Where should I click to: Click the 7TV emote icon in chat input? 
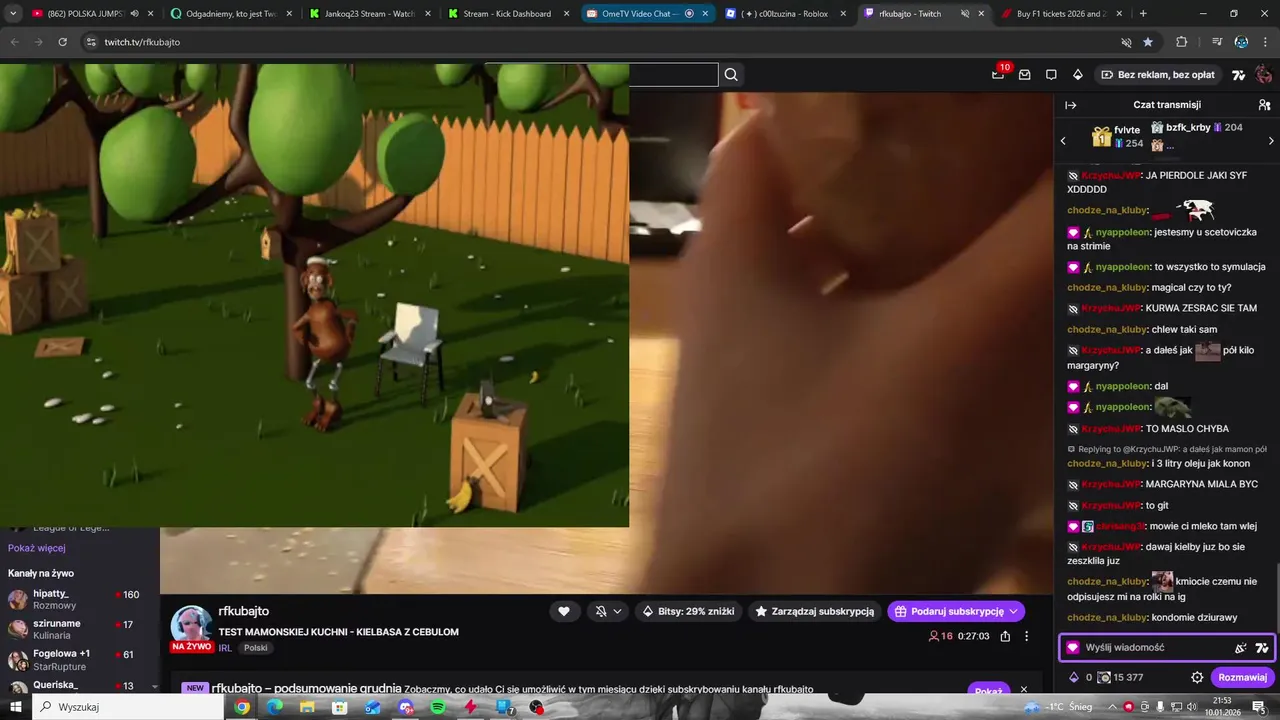pos(1262,648)
